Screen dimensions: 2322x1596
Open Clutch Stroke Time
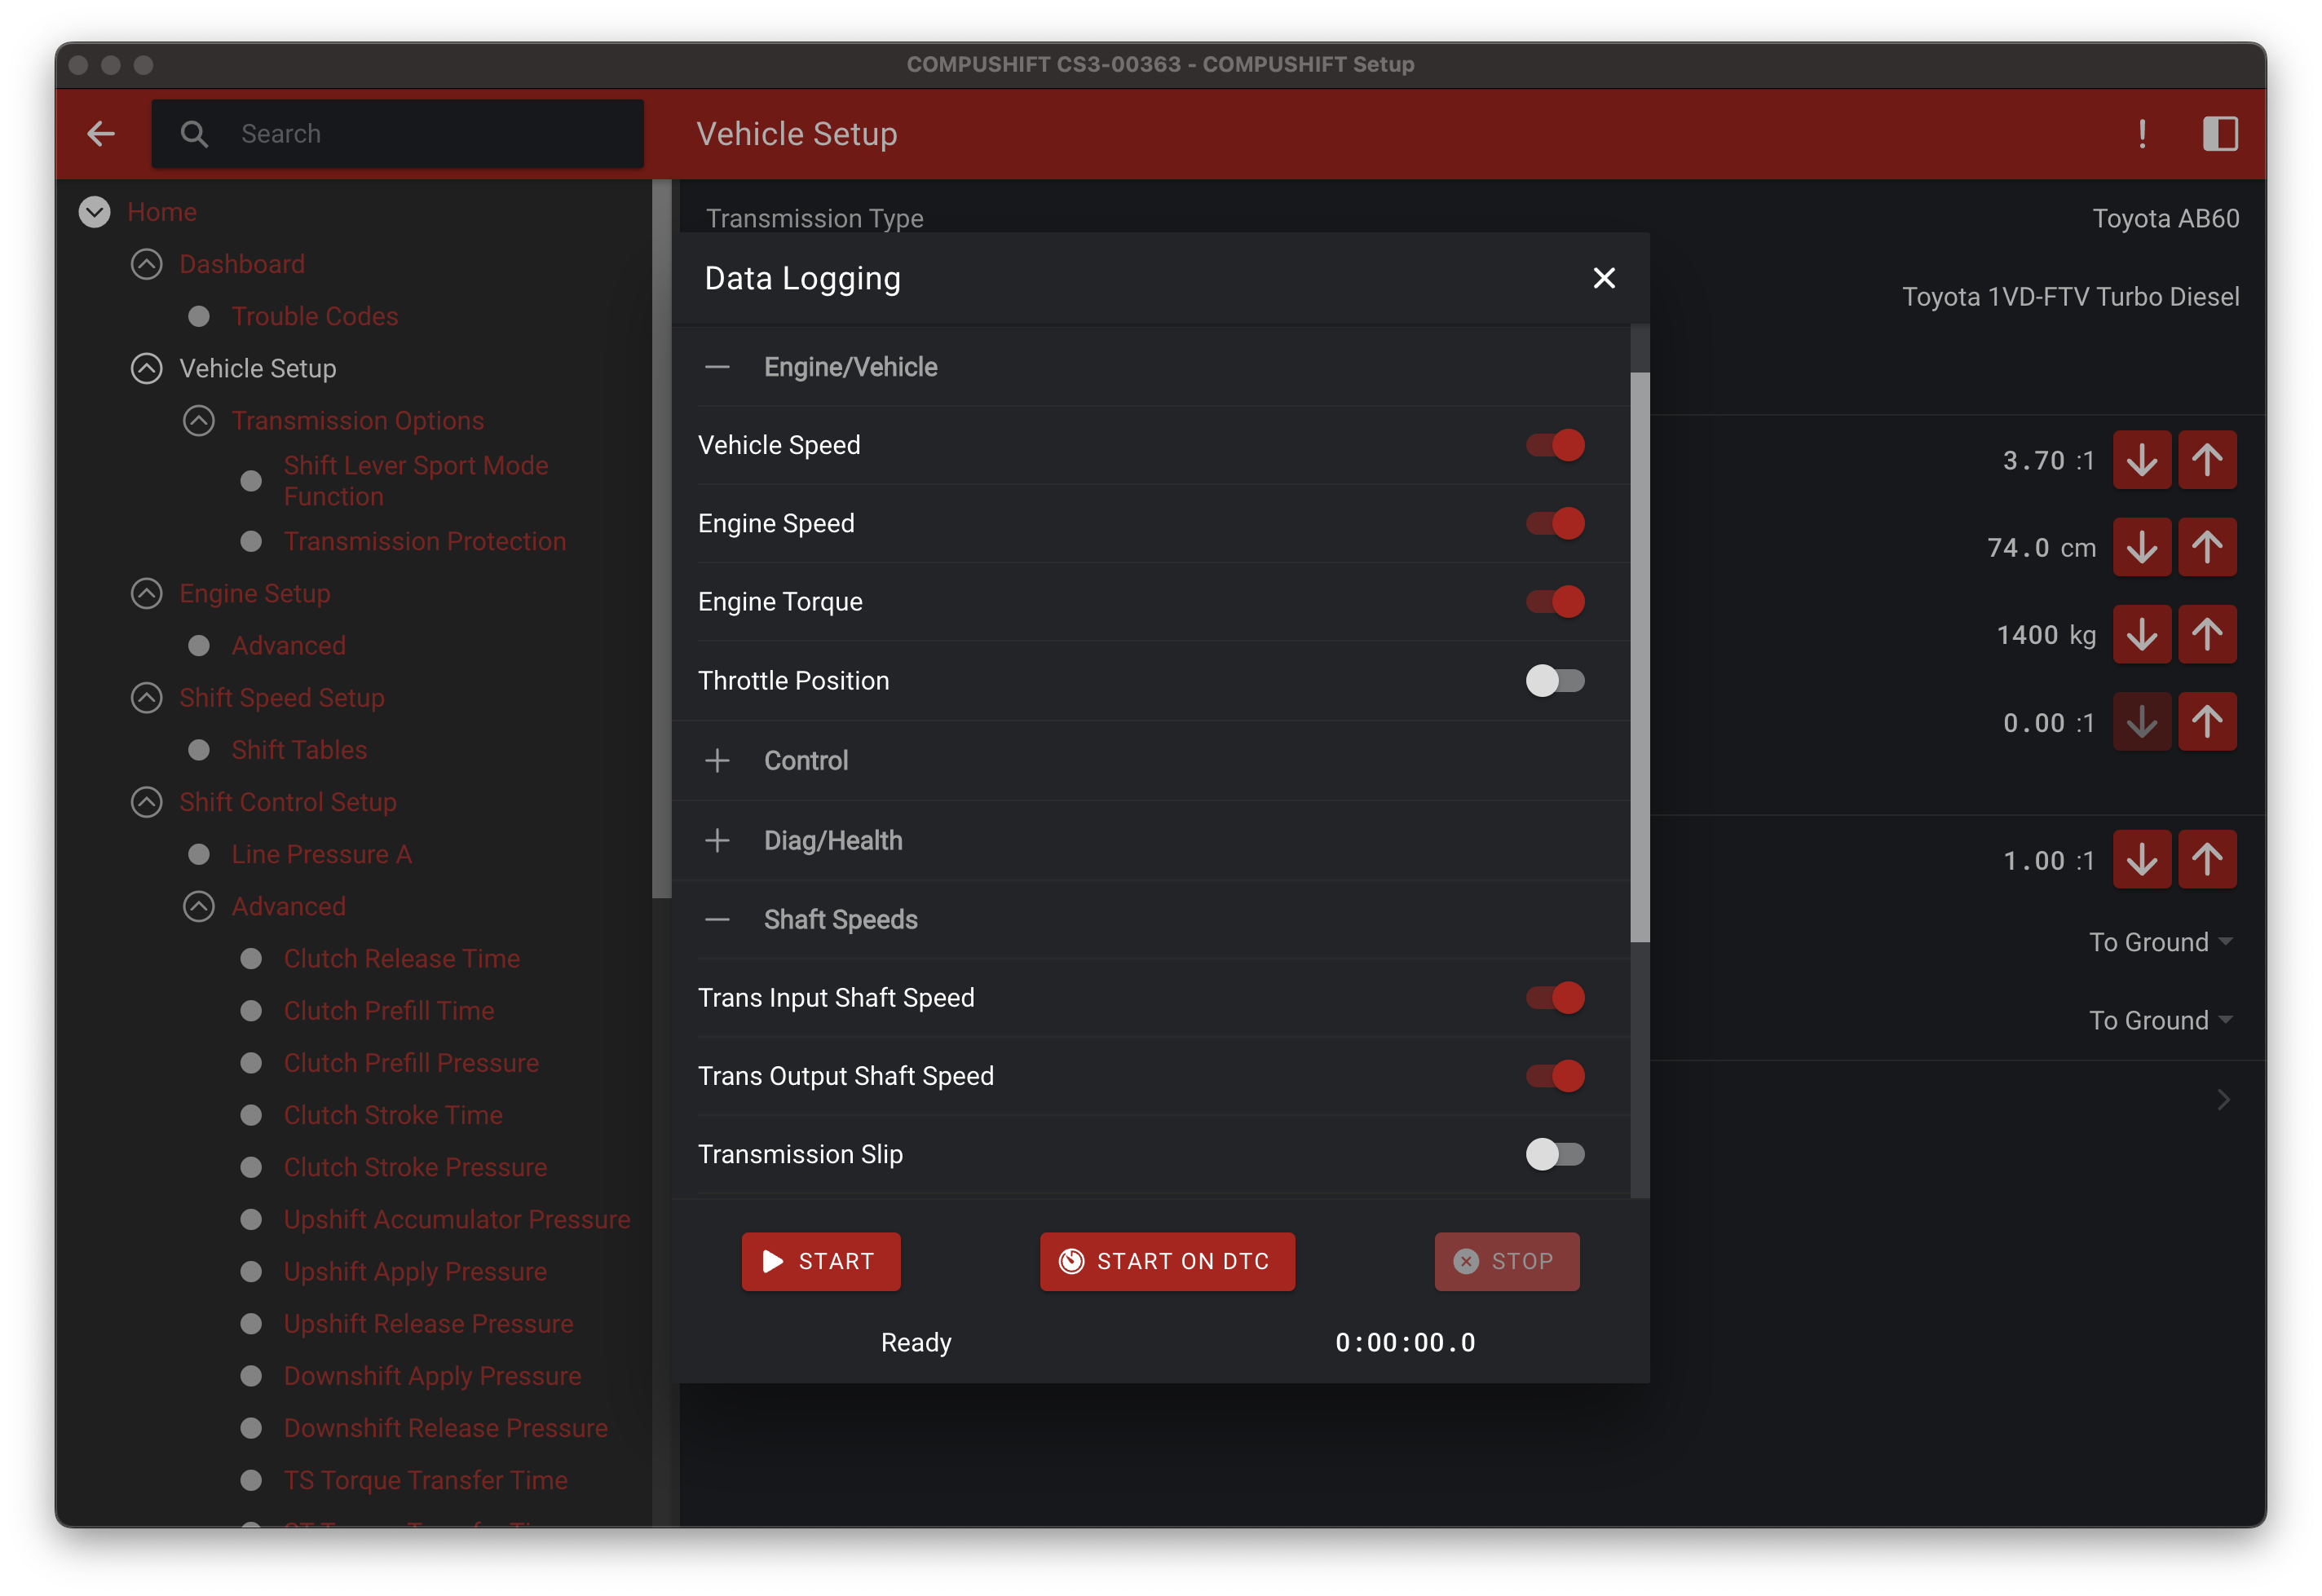point(392,1114)
